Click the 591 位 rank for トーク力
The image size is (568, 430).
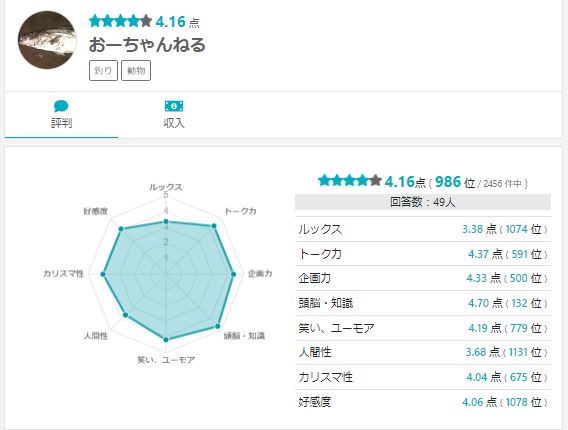coord(526,254)
